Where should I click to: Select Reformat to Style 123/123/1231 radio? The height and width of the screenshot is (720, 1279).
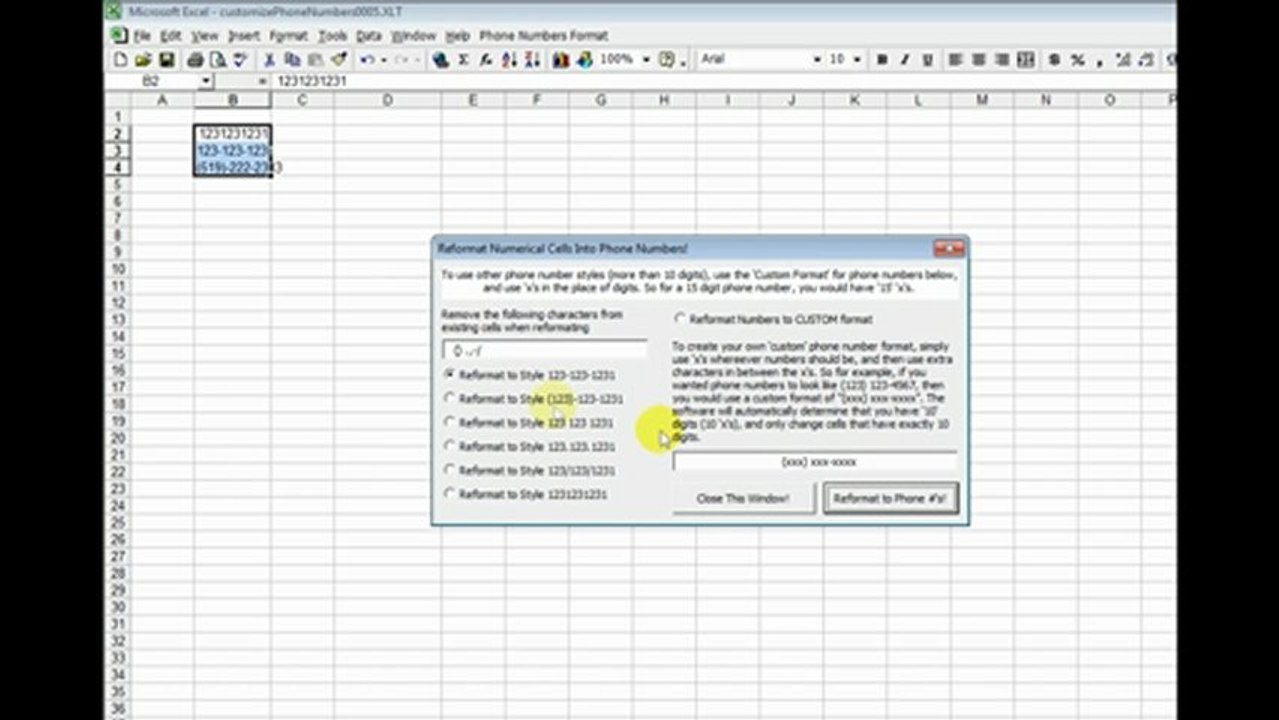pyautogui.click(x=450, y=470)
